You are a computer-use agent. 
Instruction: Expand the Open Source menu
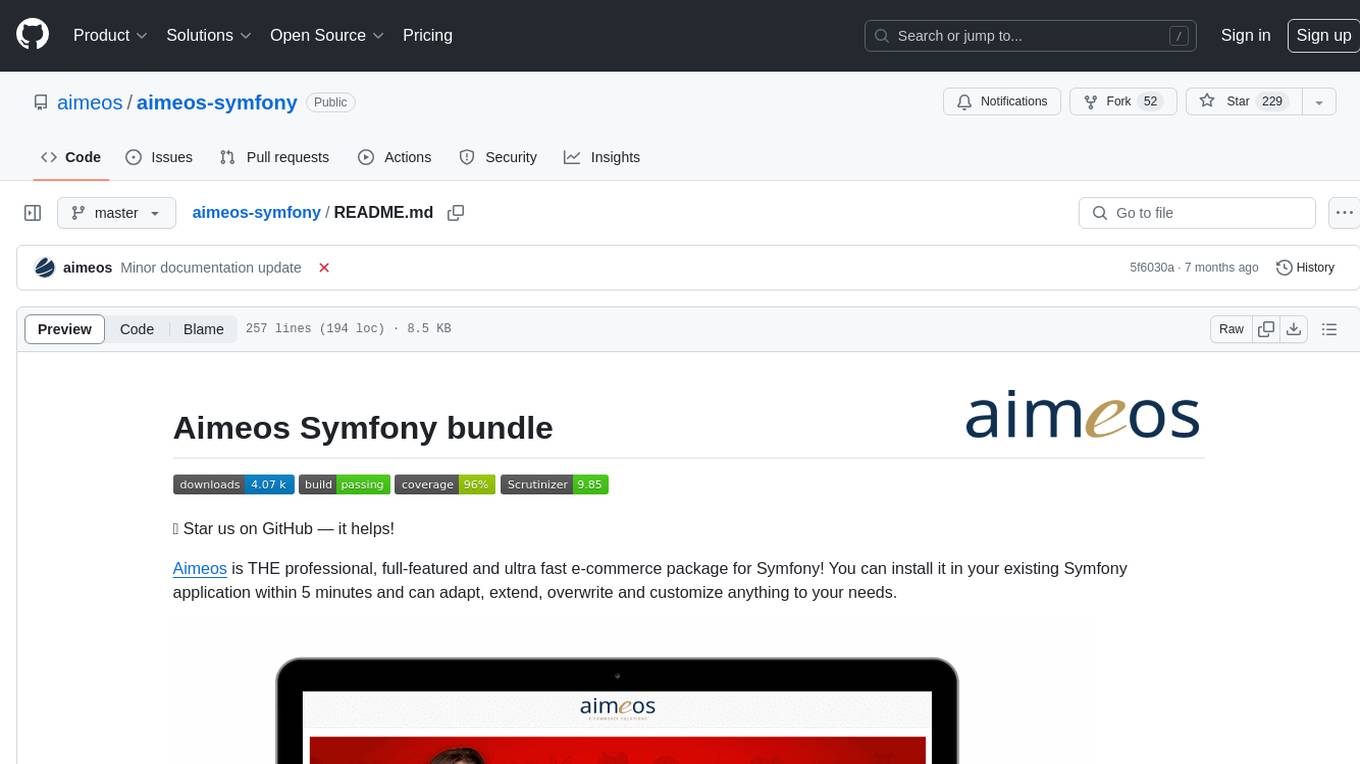point(327,35)
